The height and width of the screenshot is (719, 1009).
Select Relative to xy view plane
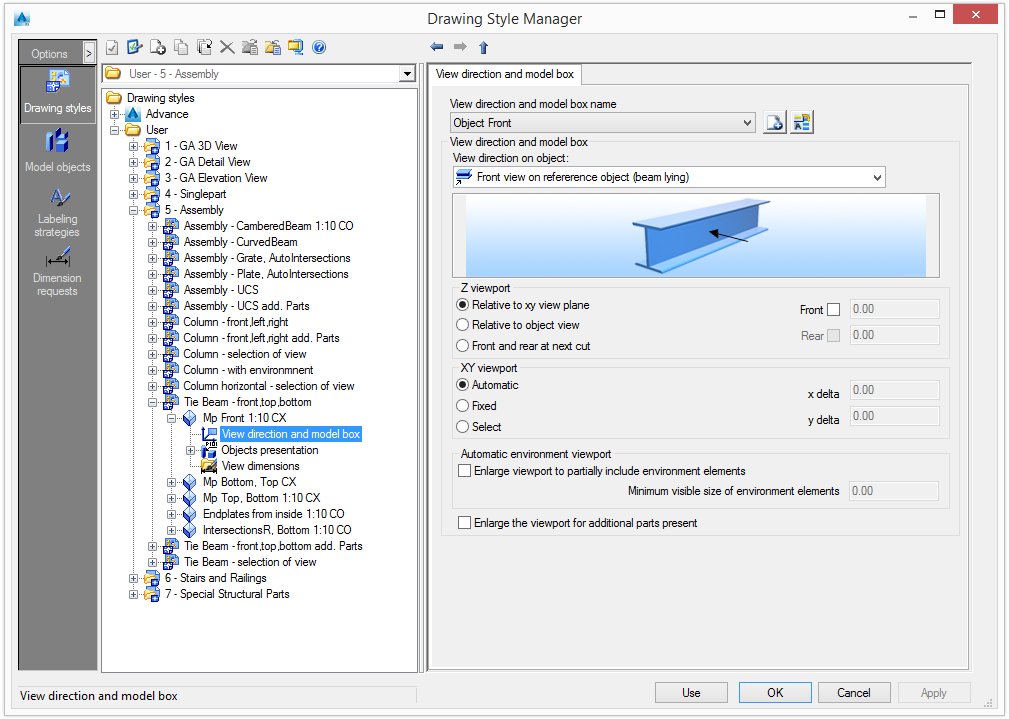pos(462,305)
